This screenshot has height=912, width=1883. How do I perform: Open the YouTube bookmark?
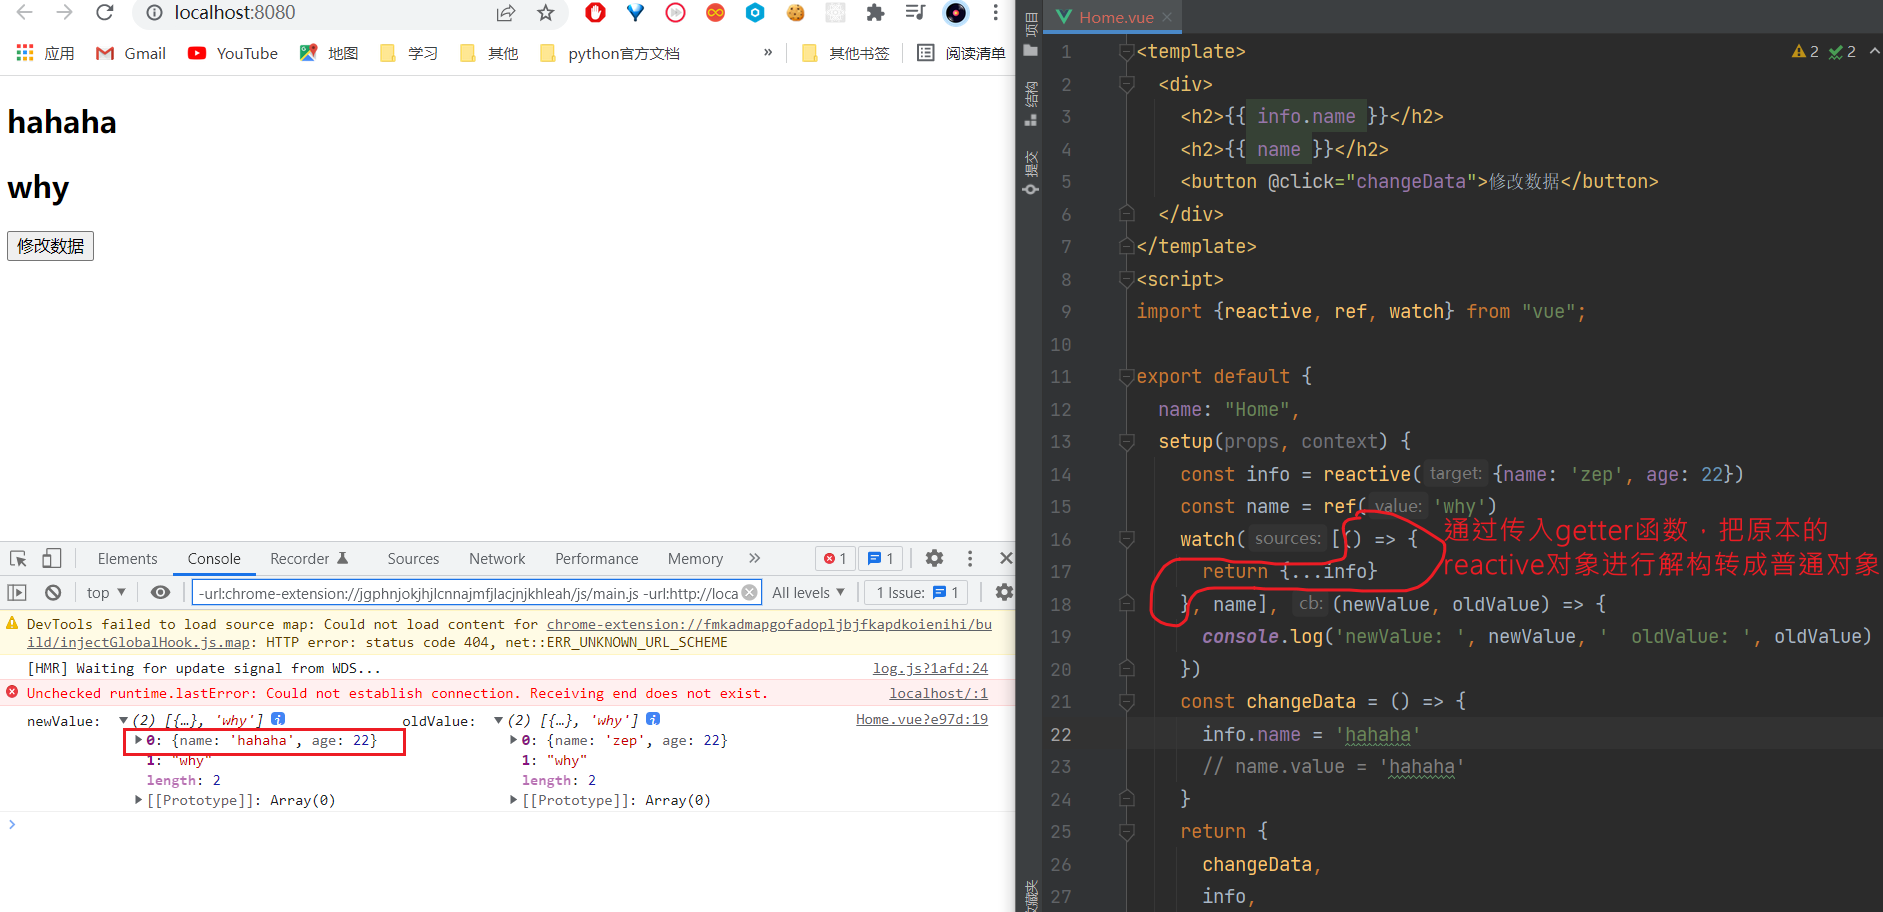point(233,53)
